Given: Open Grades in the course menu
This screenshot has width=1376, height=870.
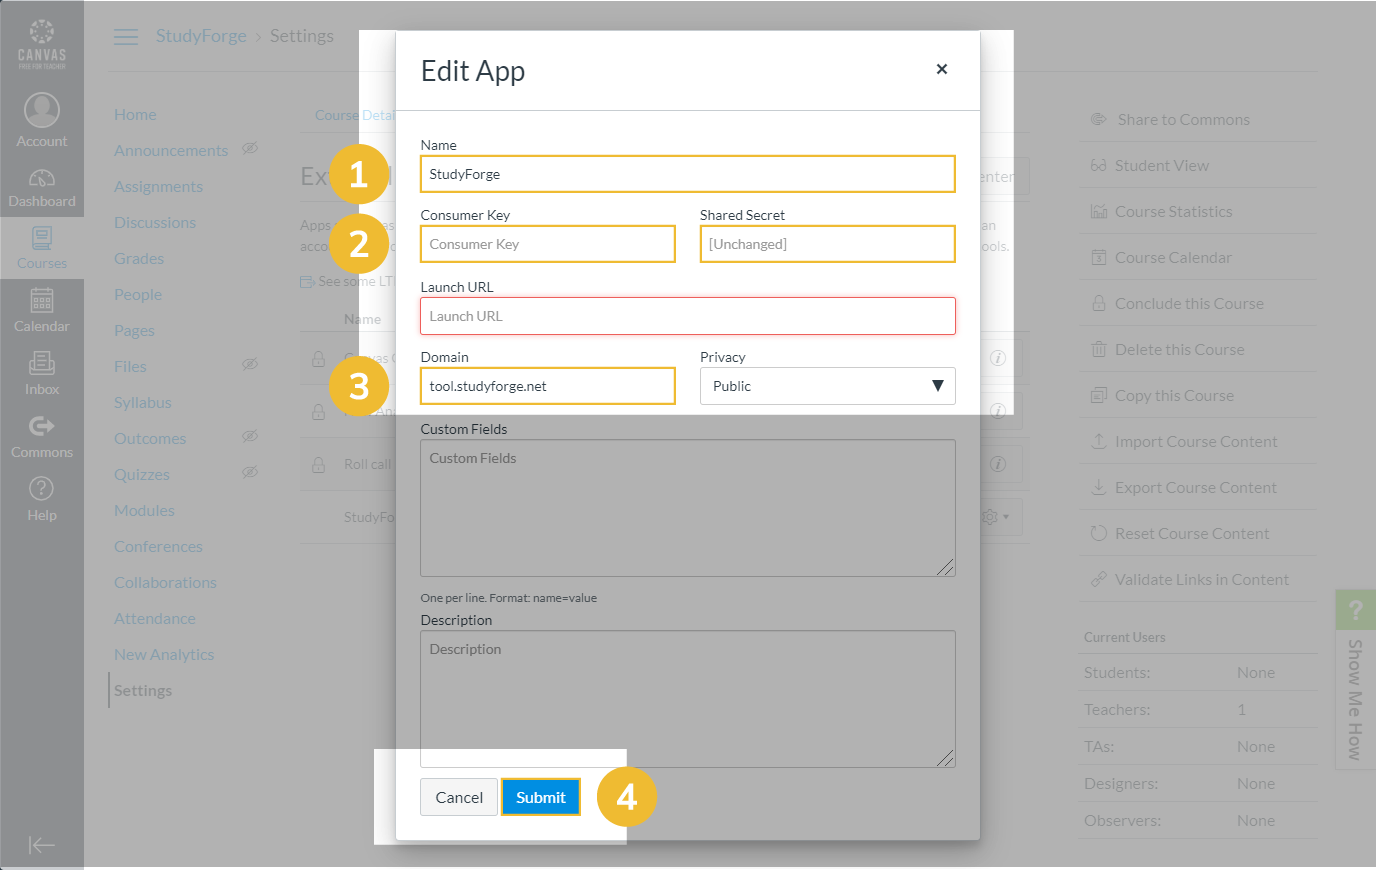Looking at the screenshot, I should [139, 259].
